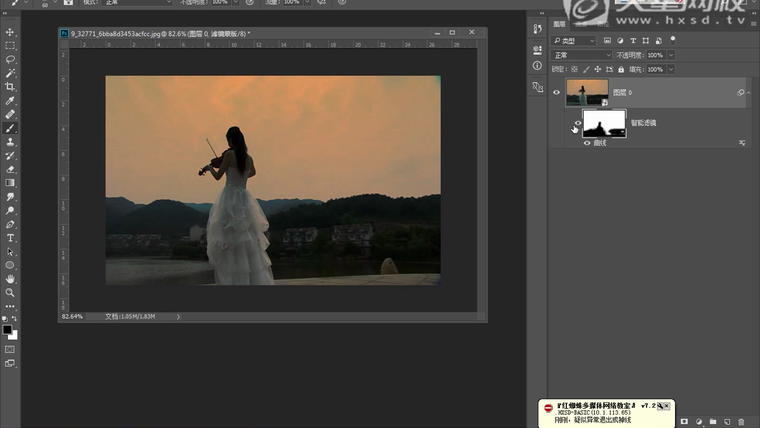760x428 pixels.
Task: Select the Hand tool
Action: (10, 279)
